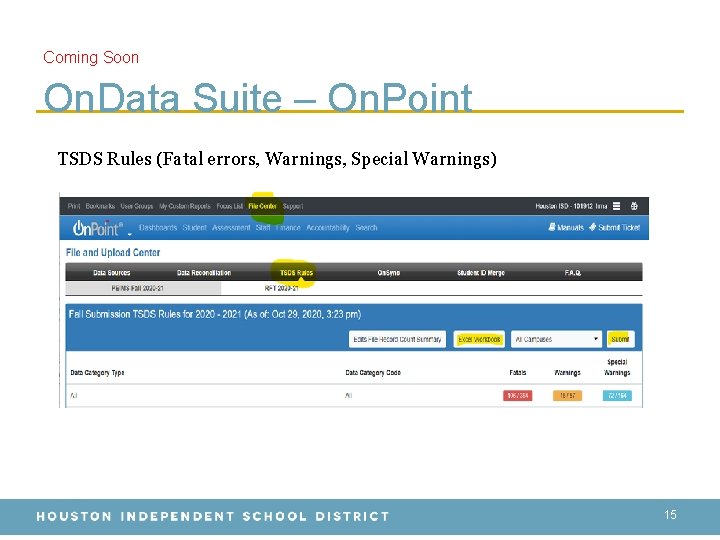Viewport: 720px width, 540px height.
Task: Switch to the OnSync tab
Action: (388, 273)
